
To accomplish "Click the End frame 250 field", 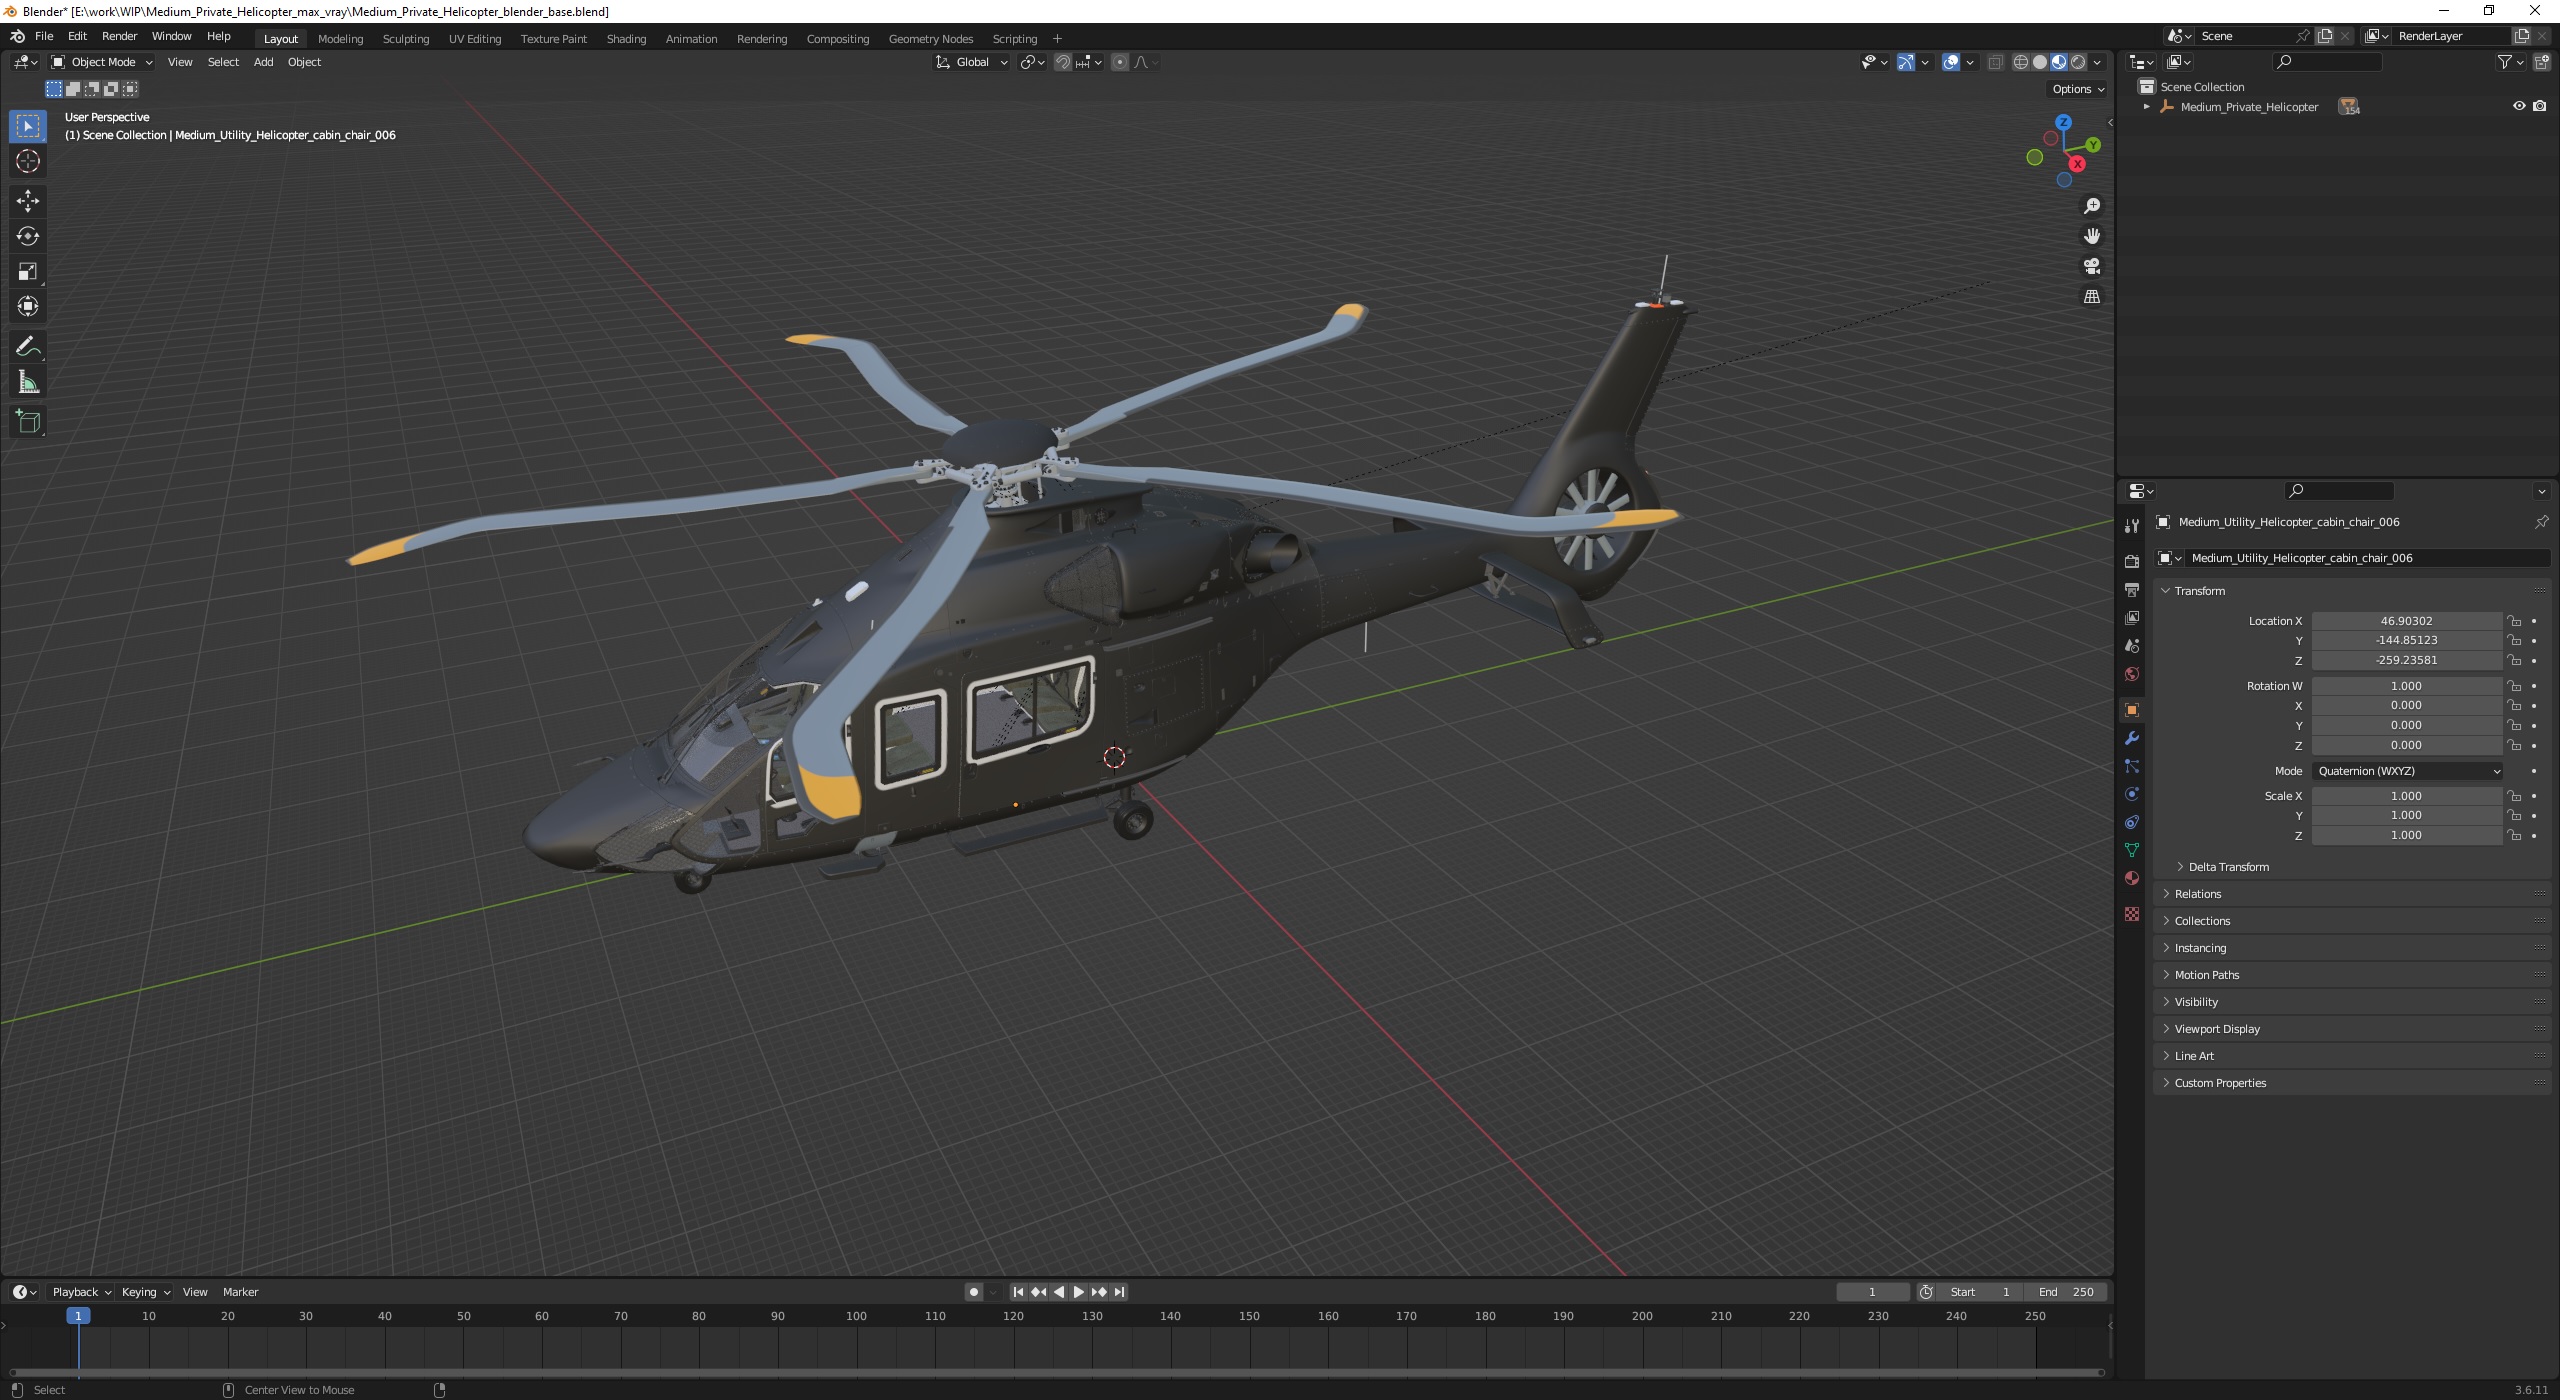I will [x=2066, y=1292].
